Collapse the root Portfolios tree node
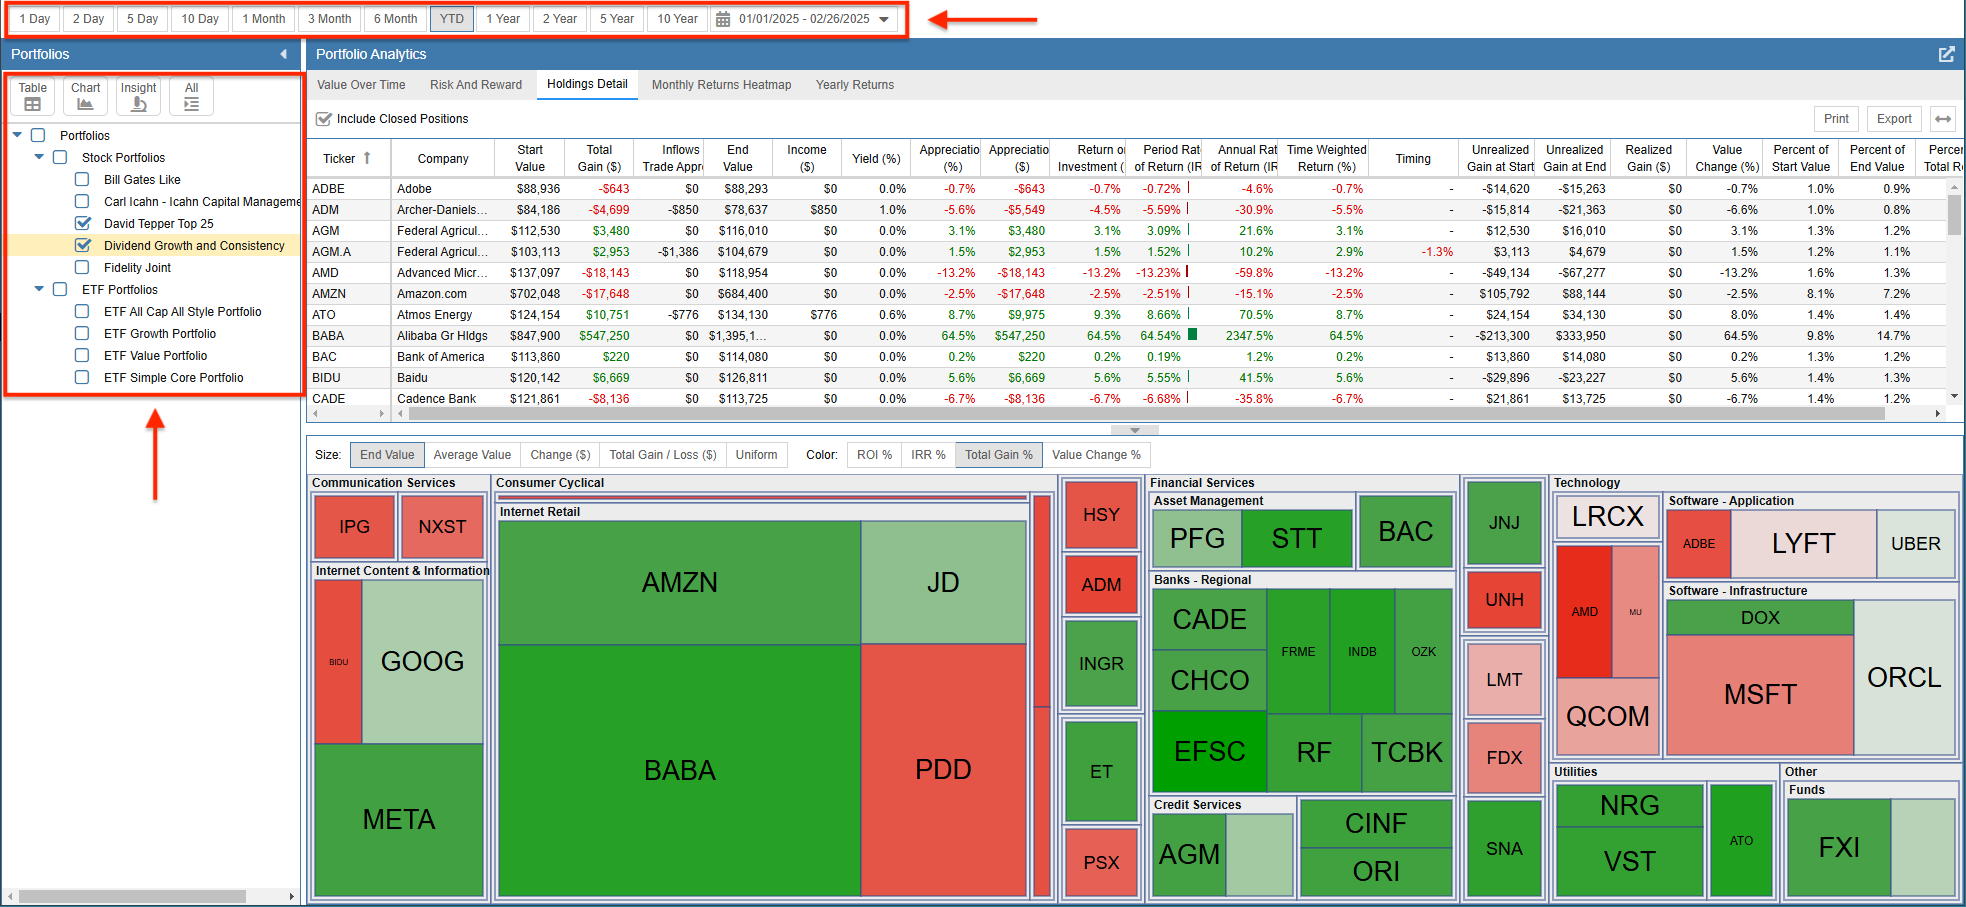 click(x=17, y=134)
